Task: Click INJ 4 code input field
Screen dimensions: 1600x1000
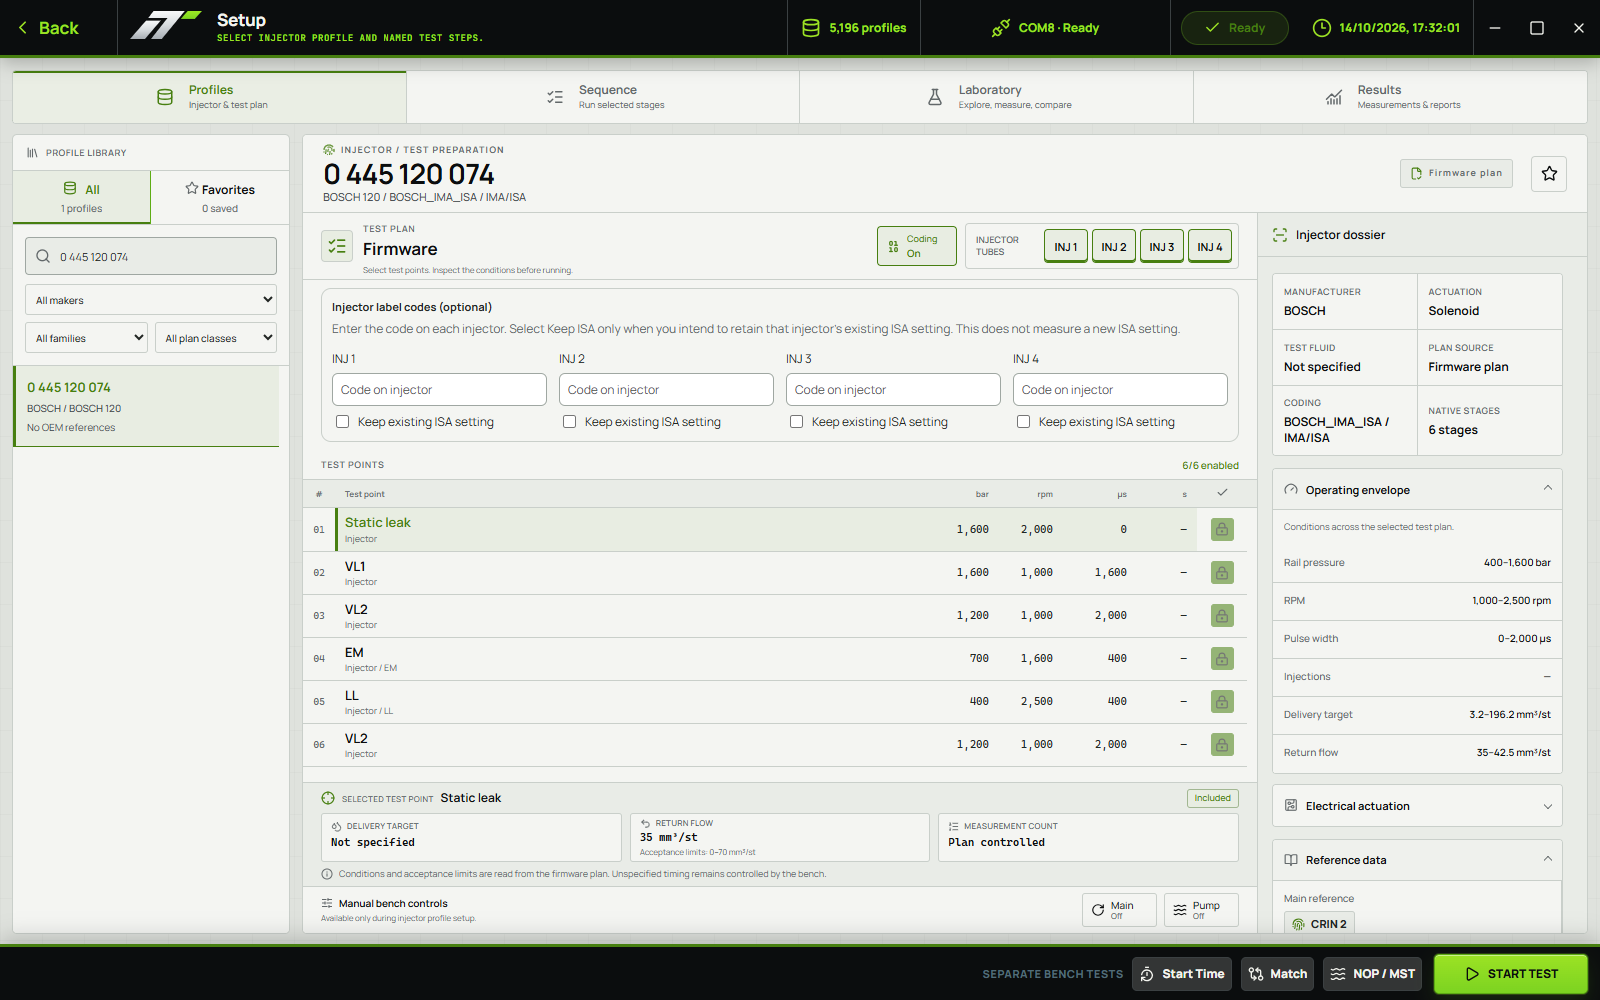Action: pyautogui.click(x=1120, y=390)
